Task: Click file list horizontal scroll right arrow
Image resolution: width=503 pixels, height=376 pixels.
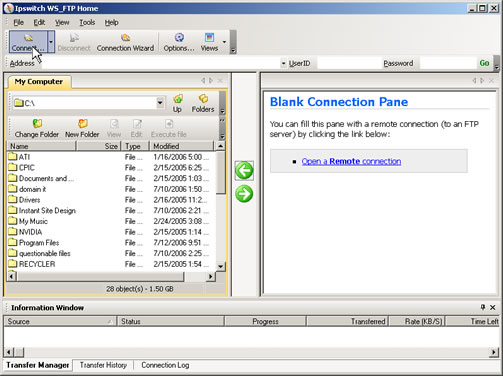Action: [210, 276]
